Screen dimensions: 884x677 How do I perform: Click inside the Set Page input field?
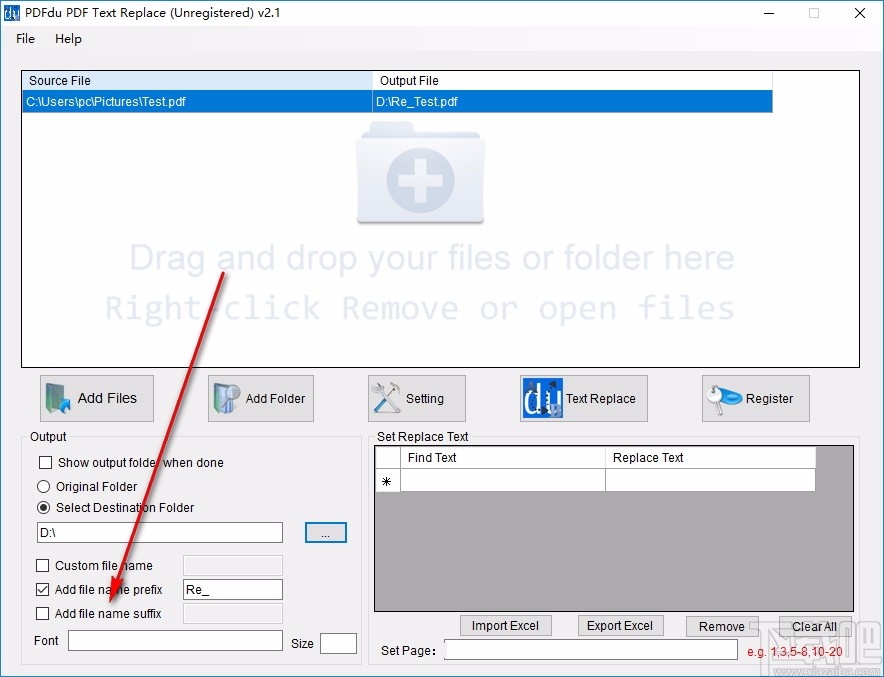pyautogui.click(x=590, y=650)
